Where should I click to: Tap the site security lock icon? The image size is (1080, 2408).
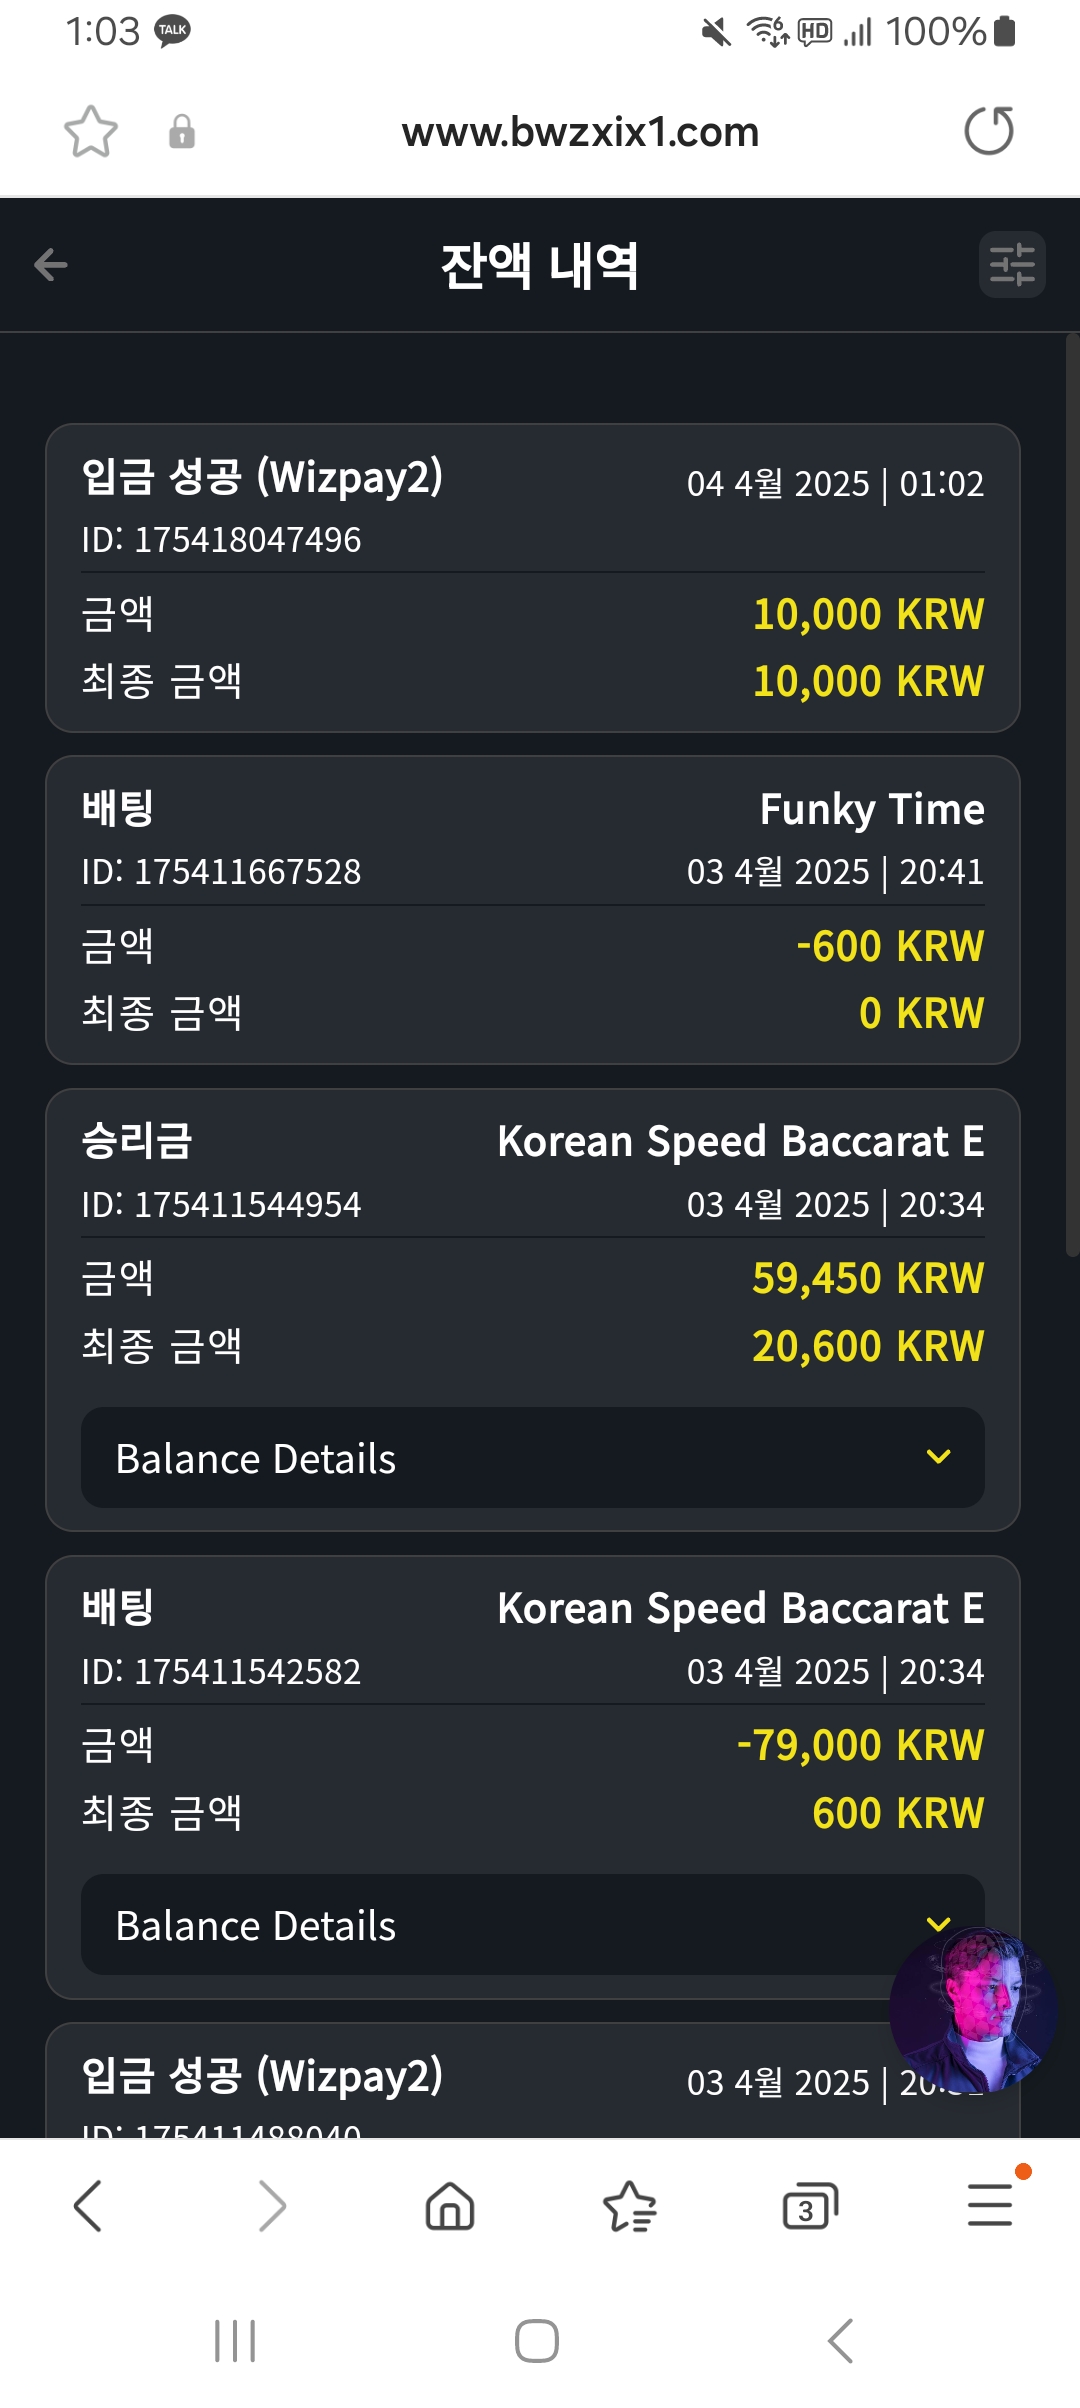[x=182, y=132]
